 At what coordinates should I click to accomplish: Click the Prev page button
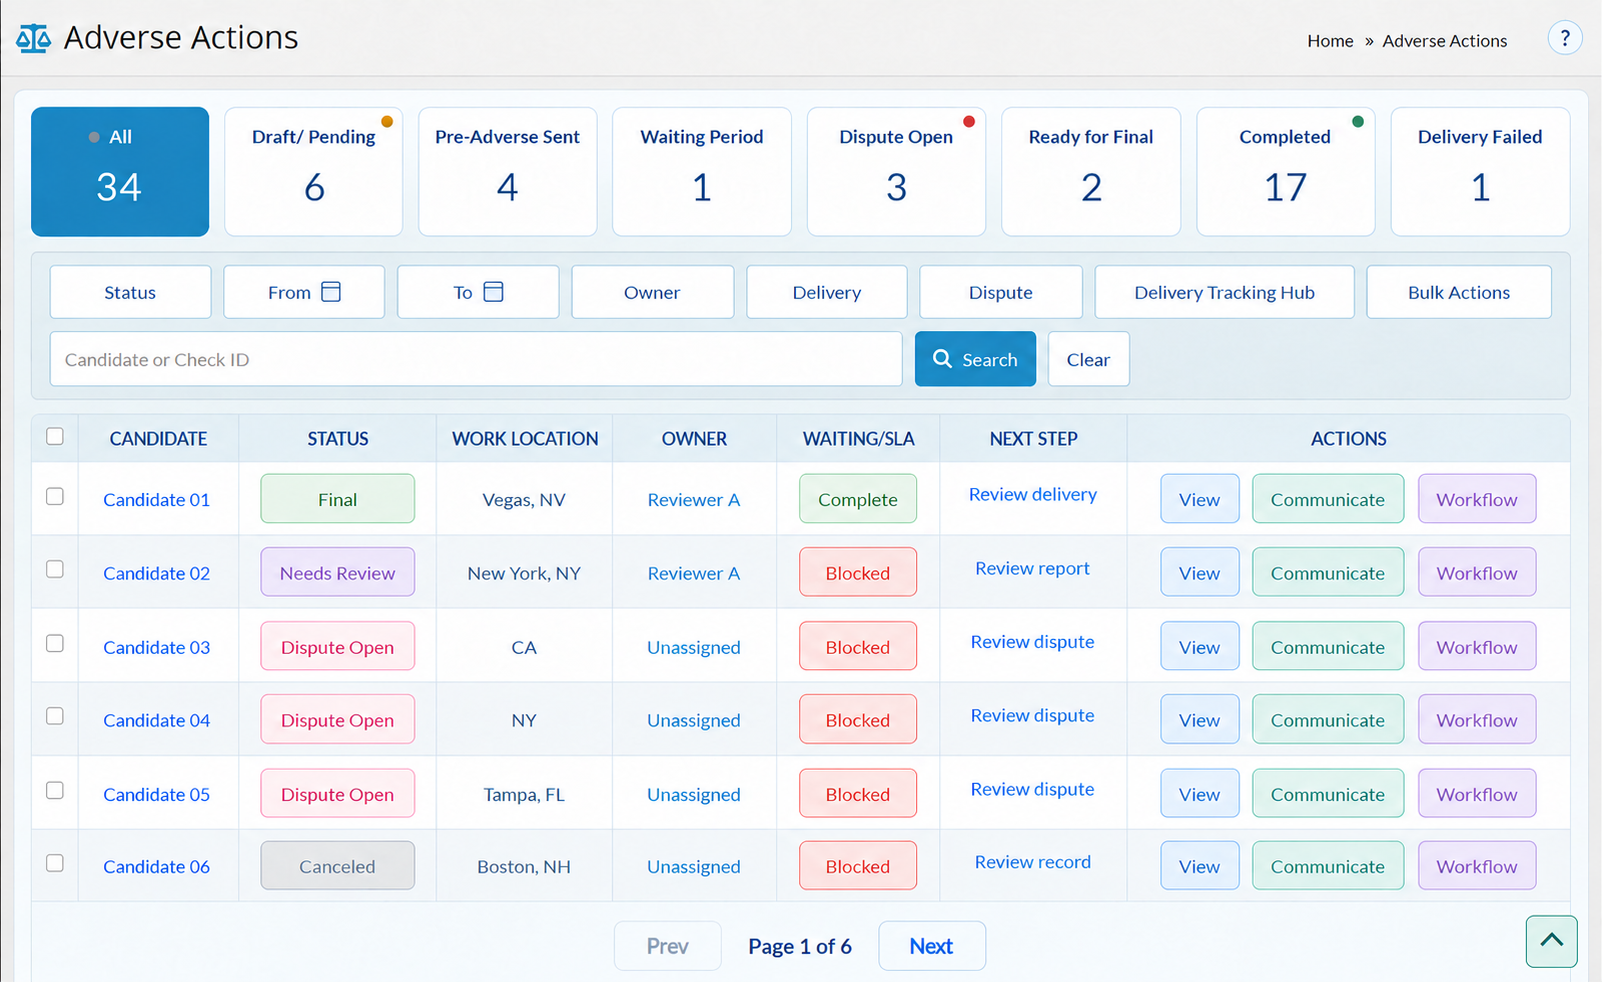click(668, 946)
